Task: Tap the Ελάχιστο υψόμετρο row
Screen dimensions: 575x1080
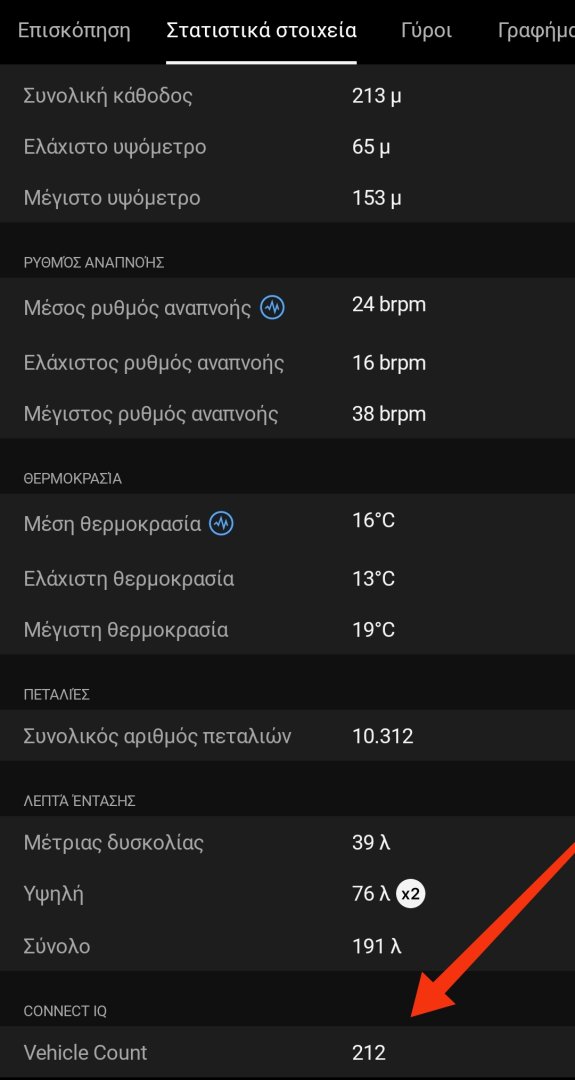Action: point(287,147)
